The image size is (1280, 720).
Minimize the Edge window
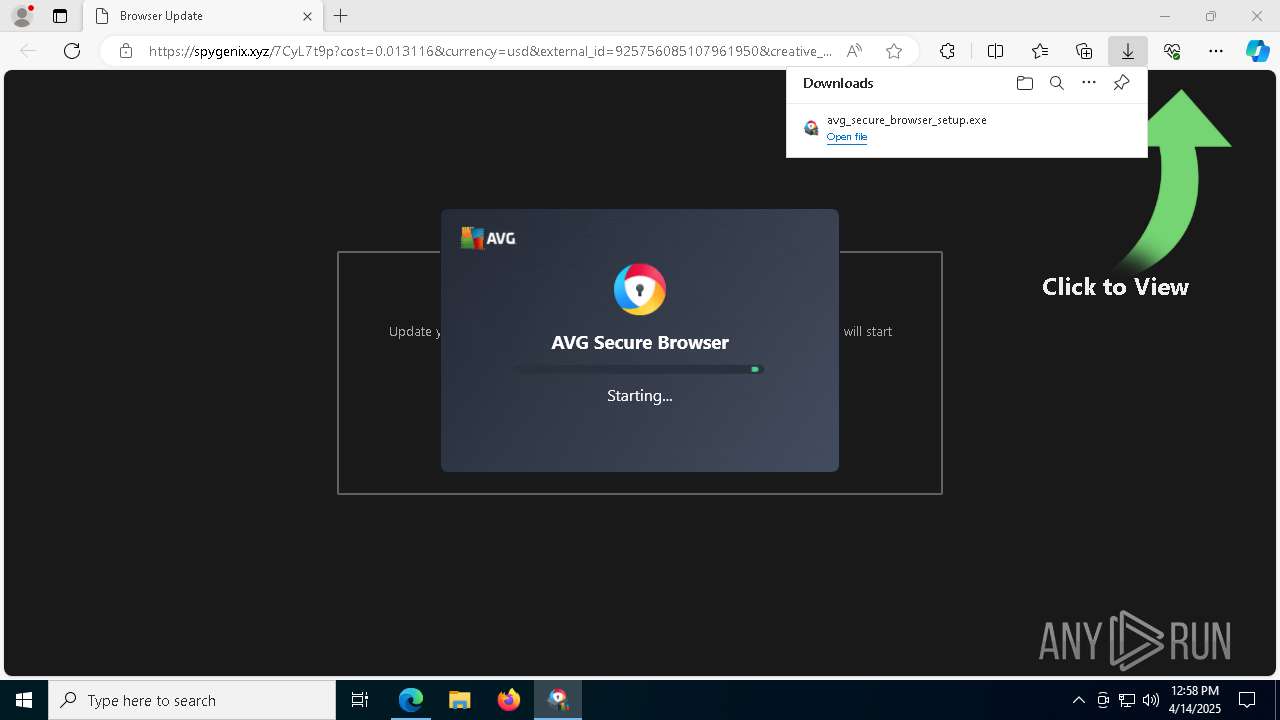pos(1164,16)
